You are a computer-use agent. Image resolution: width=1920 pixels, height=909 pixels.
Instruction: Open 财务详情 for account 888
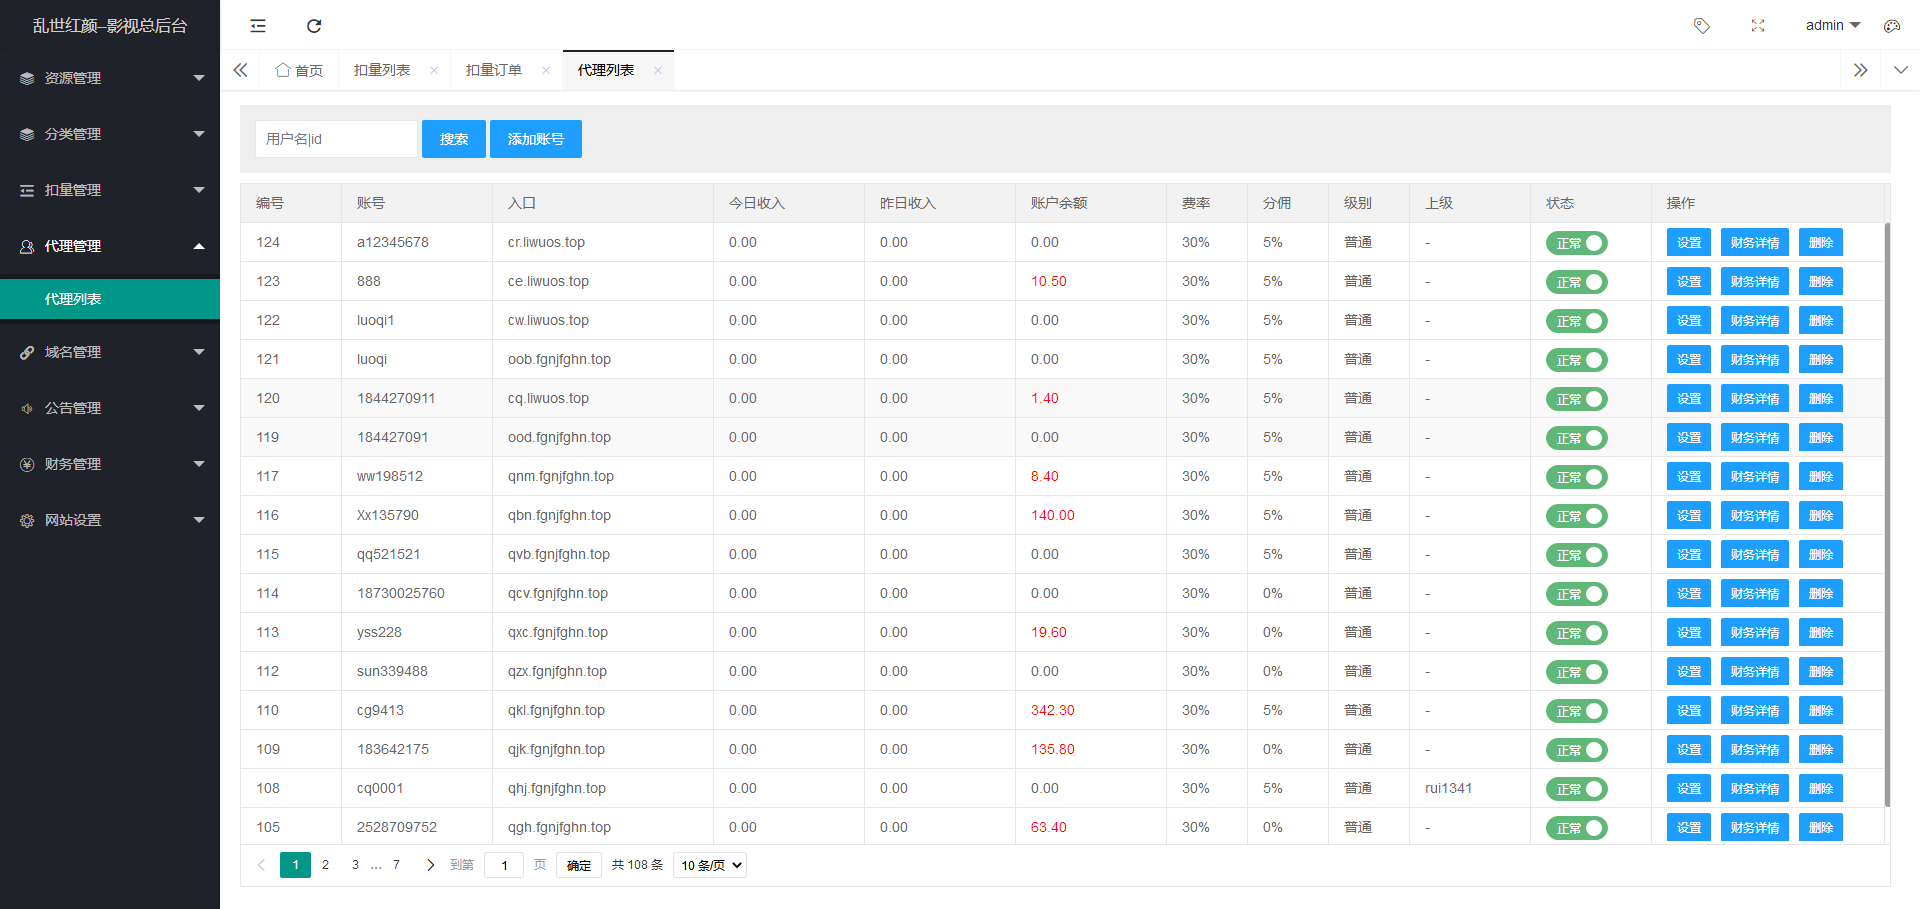tap(1754, 282)
